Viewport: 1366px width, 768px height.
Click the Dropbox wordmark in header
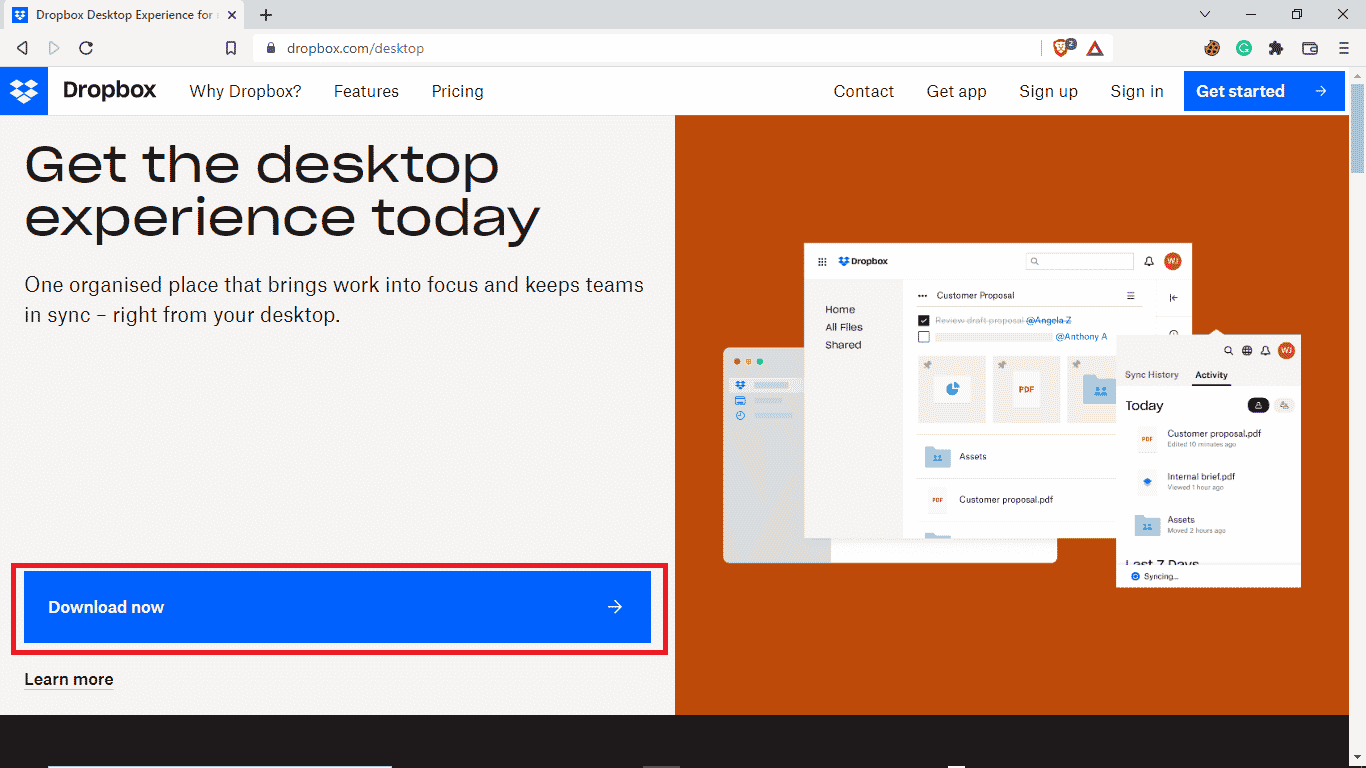[110, 90]
